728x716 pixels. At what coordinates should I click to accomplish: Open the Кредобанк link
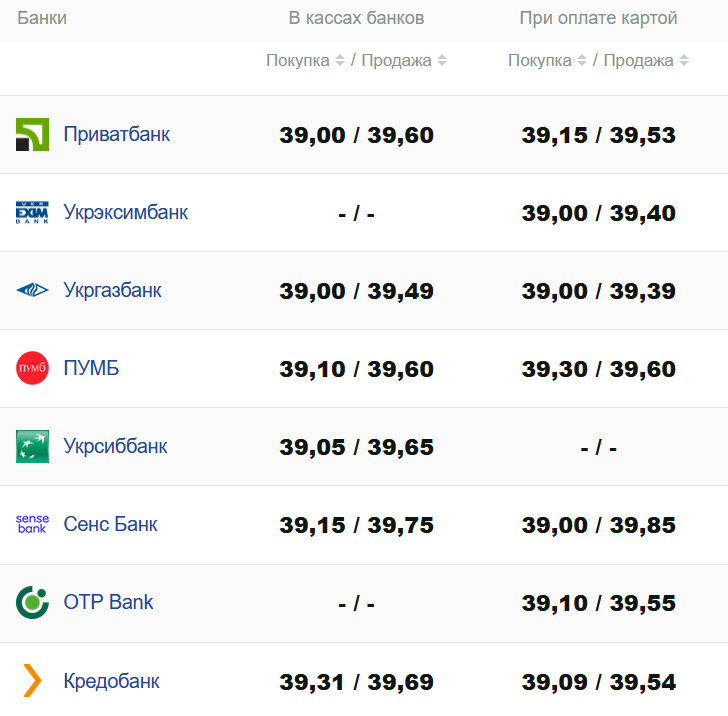pos(111,681)
